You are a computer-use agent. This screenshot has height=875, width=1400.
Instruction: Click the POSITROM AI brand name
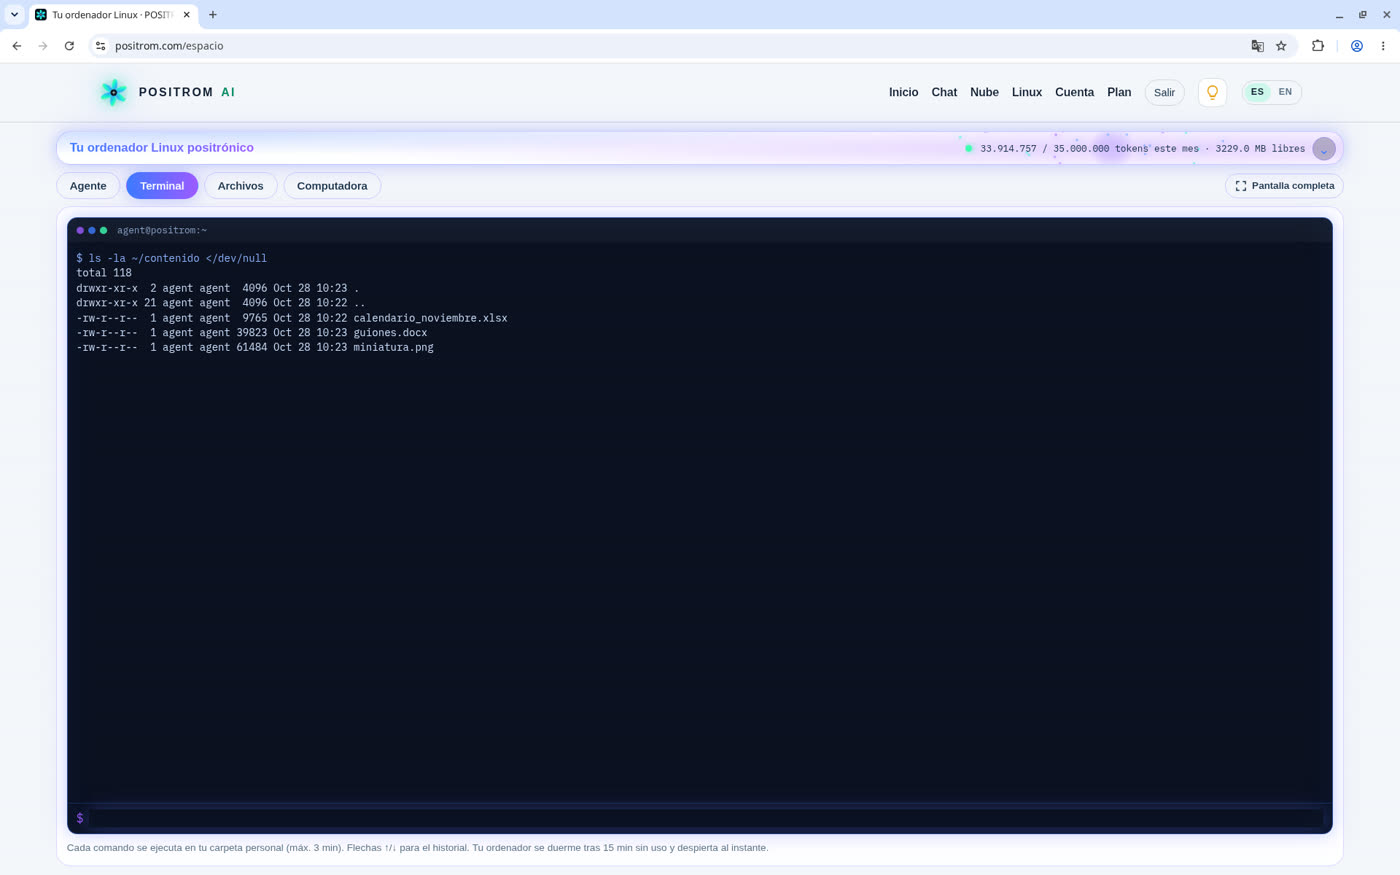187,92
